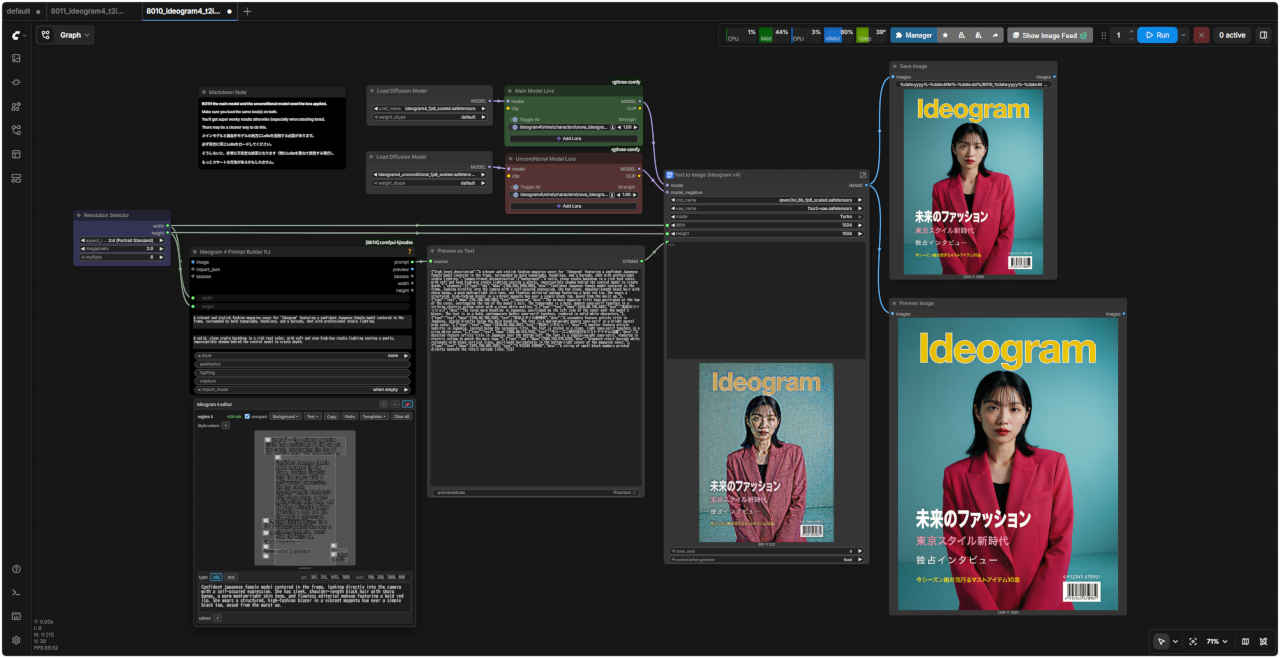Open Background dropdown in Ideogram Editor
1280x658 pixels.
pyautogui.click(x=286, y=416)
